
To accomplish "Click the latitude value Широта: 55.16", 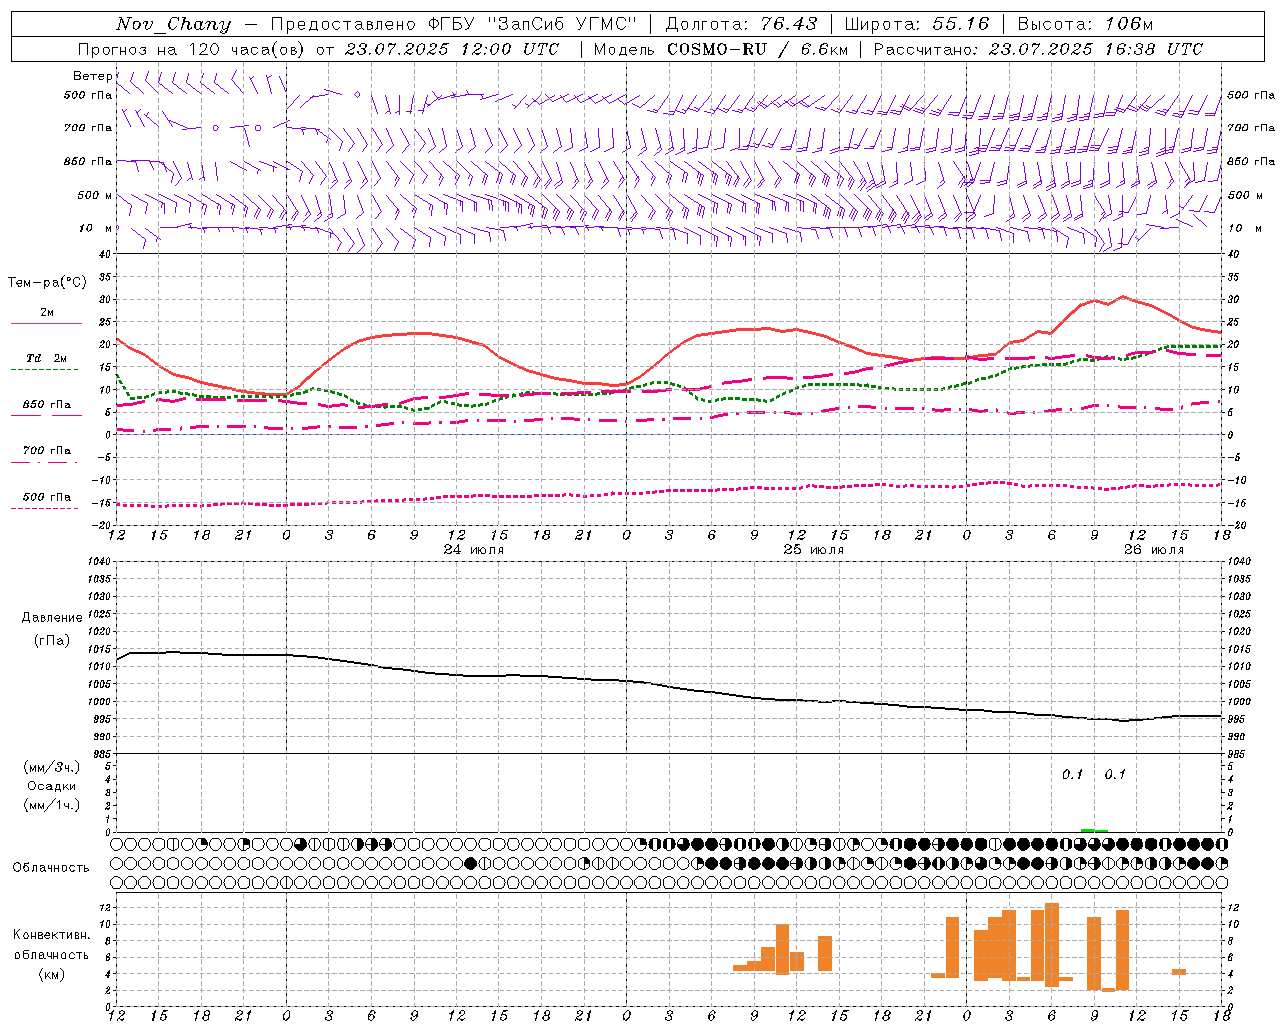I will [916, 24].
